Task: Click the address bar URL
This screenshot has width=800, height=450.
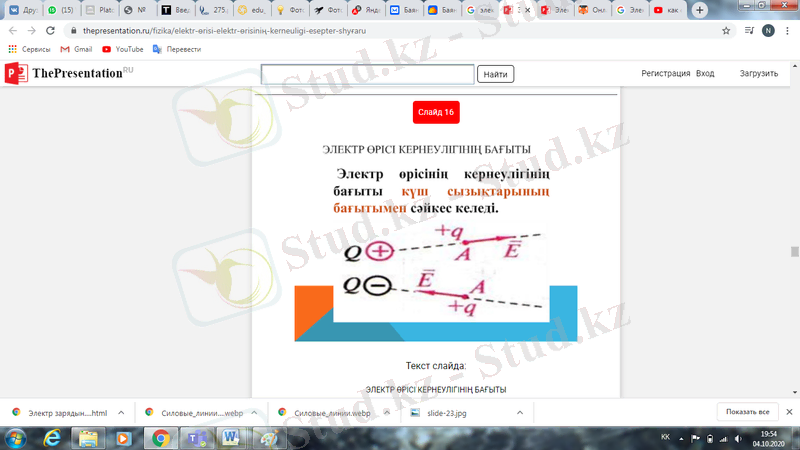Action: coord(224,31)
